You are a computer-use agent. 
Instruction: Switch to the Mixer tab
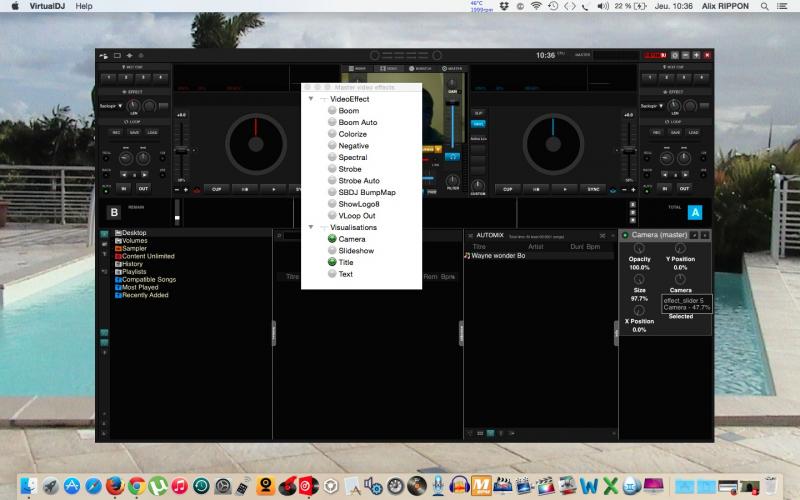tap(357, 68)
